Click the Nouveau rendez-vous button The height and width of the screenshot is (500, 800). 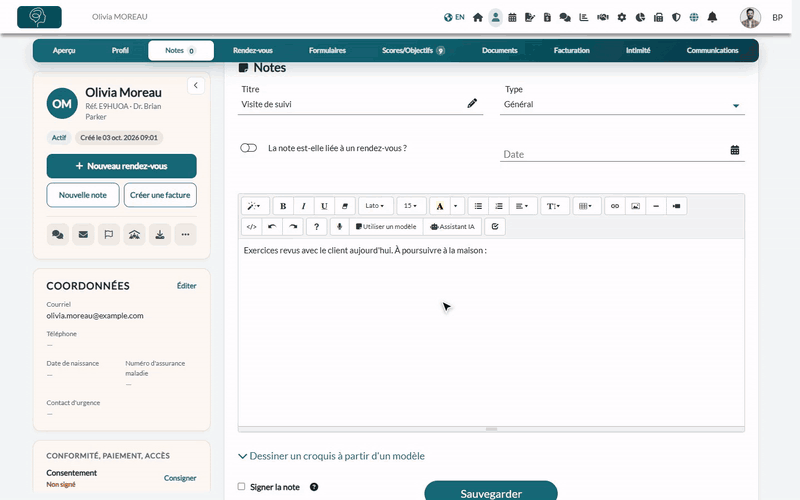[x=121, y=166]
